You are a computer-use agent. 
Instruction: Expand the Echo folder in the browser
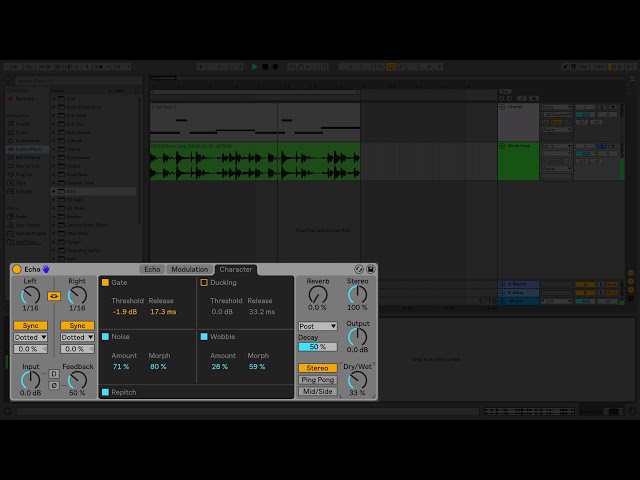coord(53,191)
